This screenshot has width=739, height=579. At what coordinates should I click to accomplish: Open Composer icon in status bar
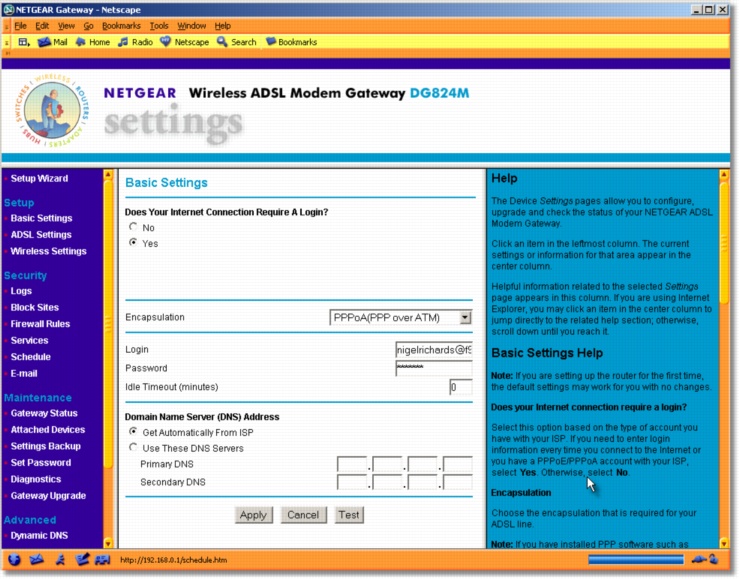coord(82,560)
